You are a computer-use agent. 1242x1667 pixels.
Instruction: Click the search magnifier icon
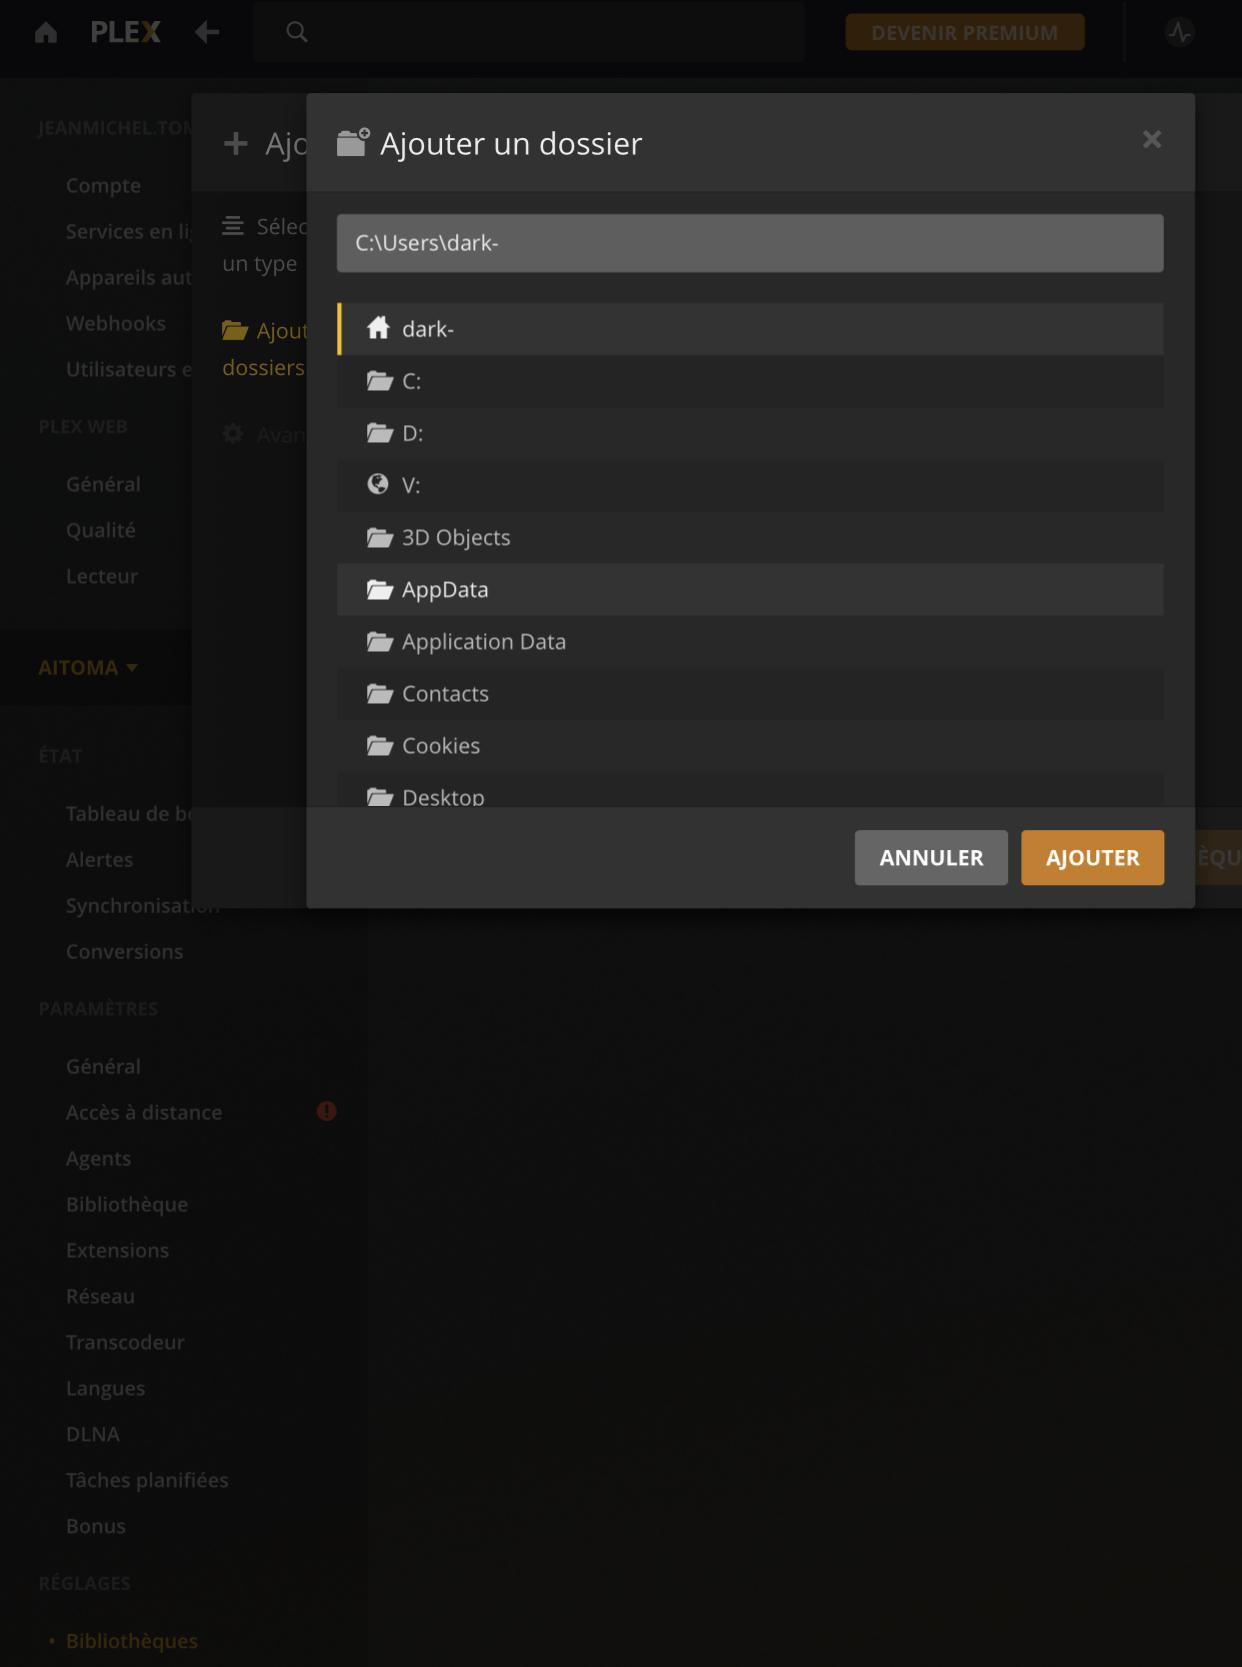pos(297,32)
